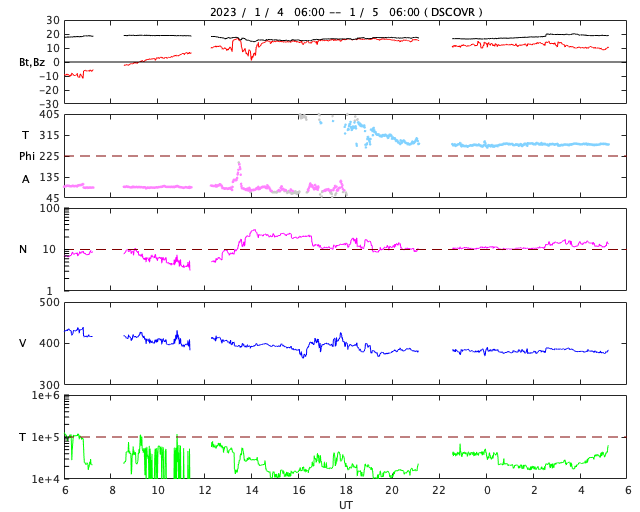
Task: Click the 18 hour tick on the UT axis
Action: pos(346,490)
